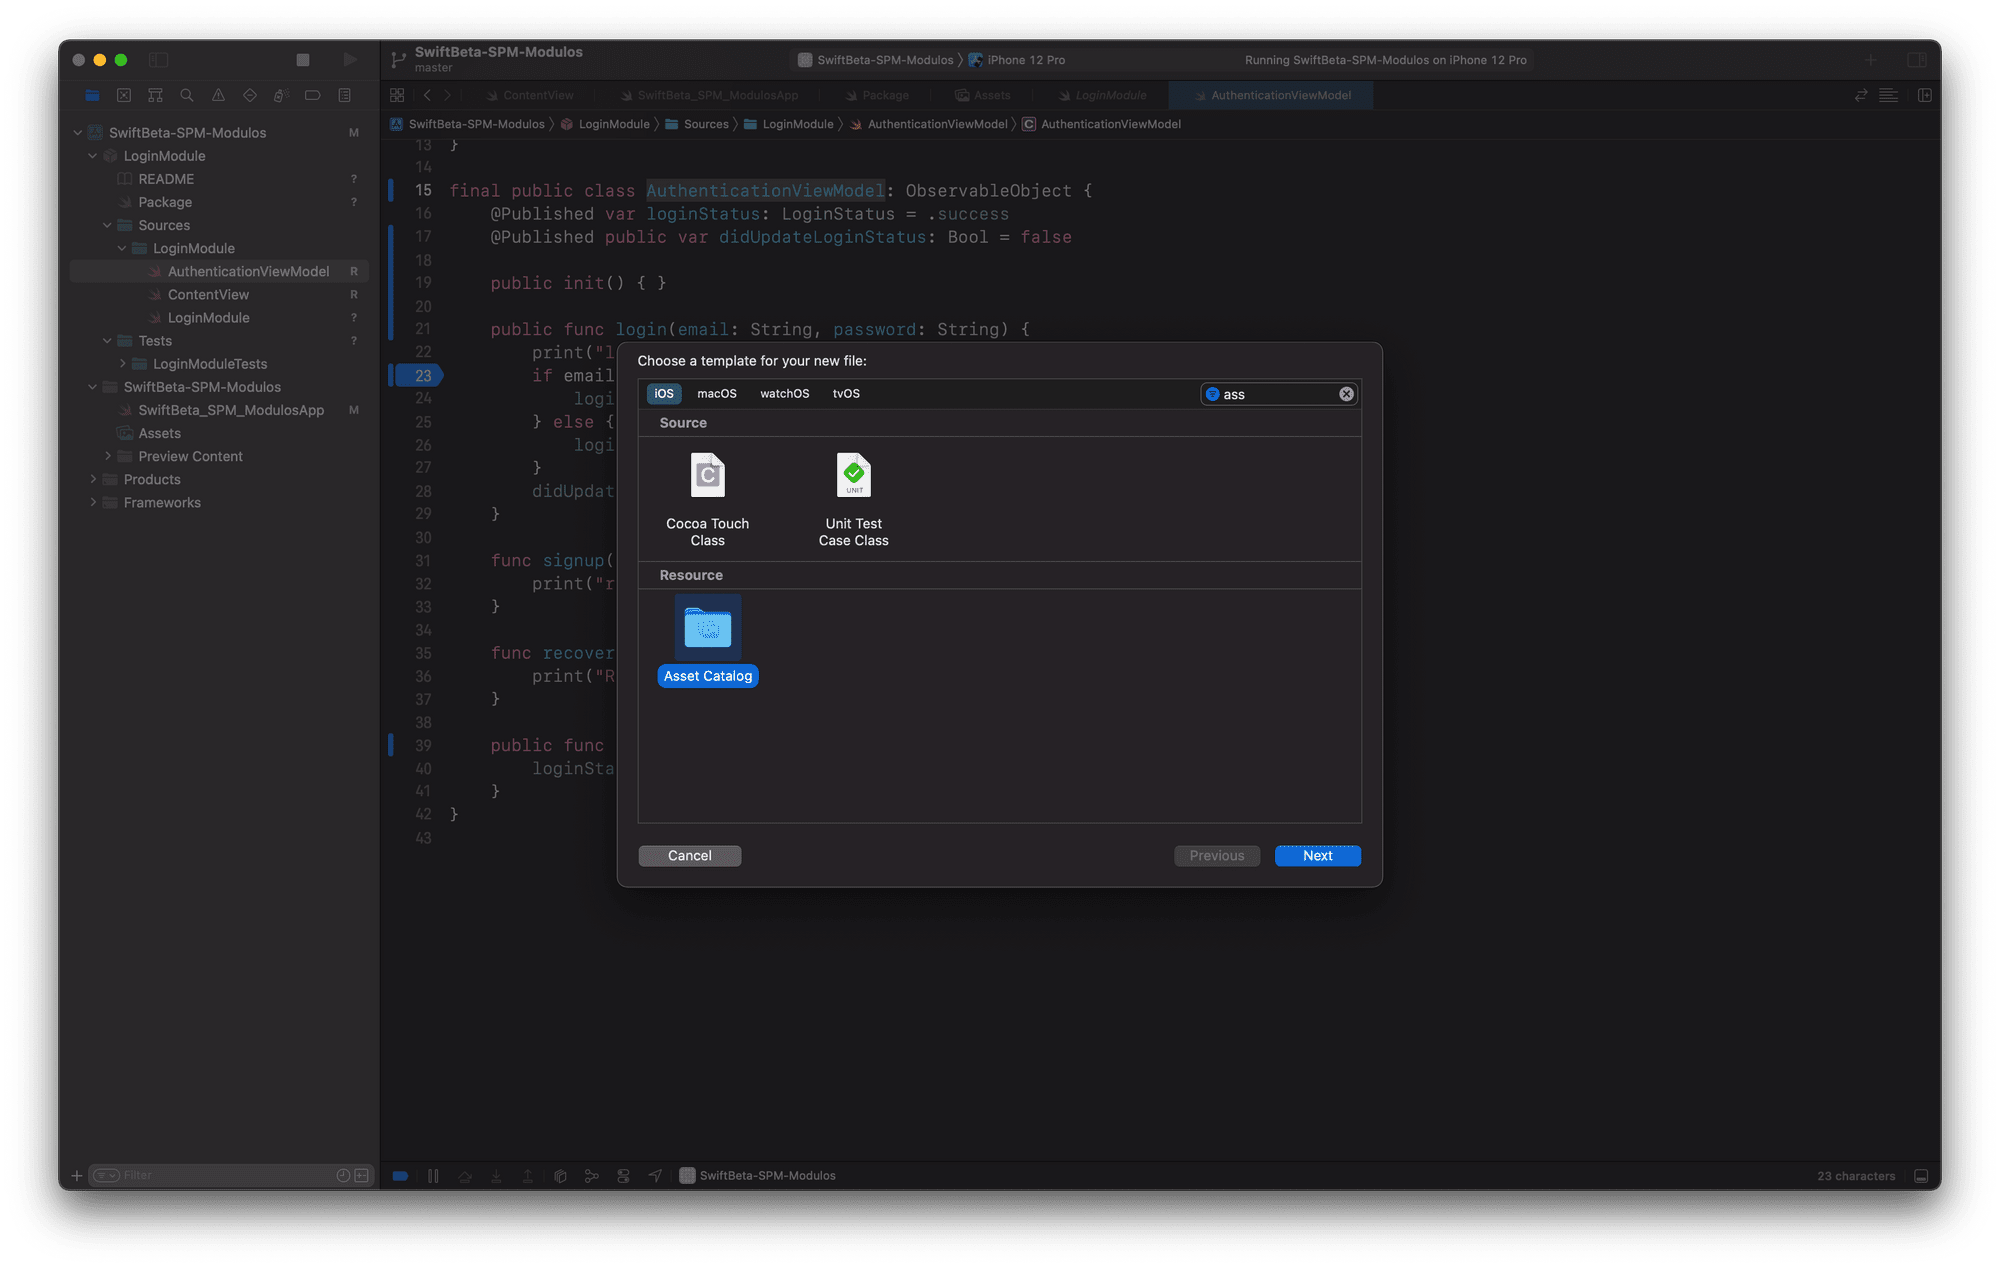Click the template search field
This screenshot has height=1268, width=2000.
(x=1279, y=394)
